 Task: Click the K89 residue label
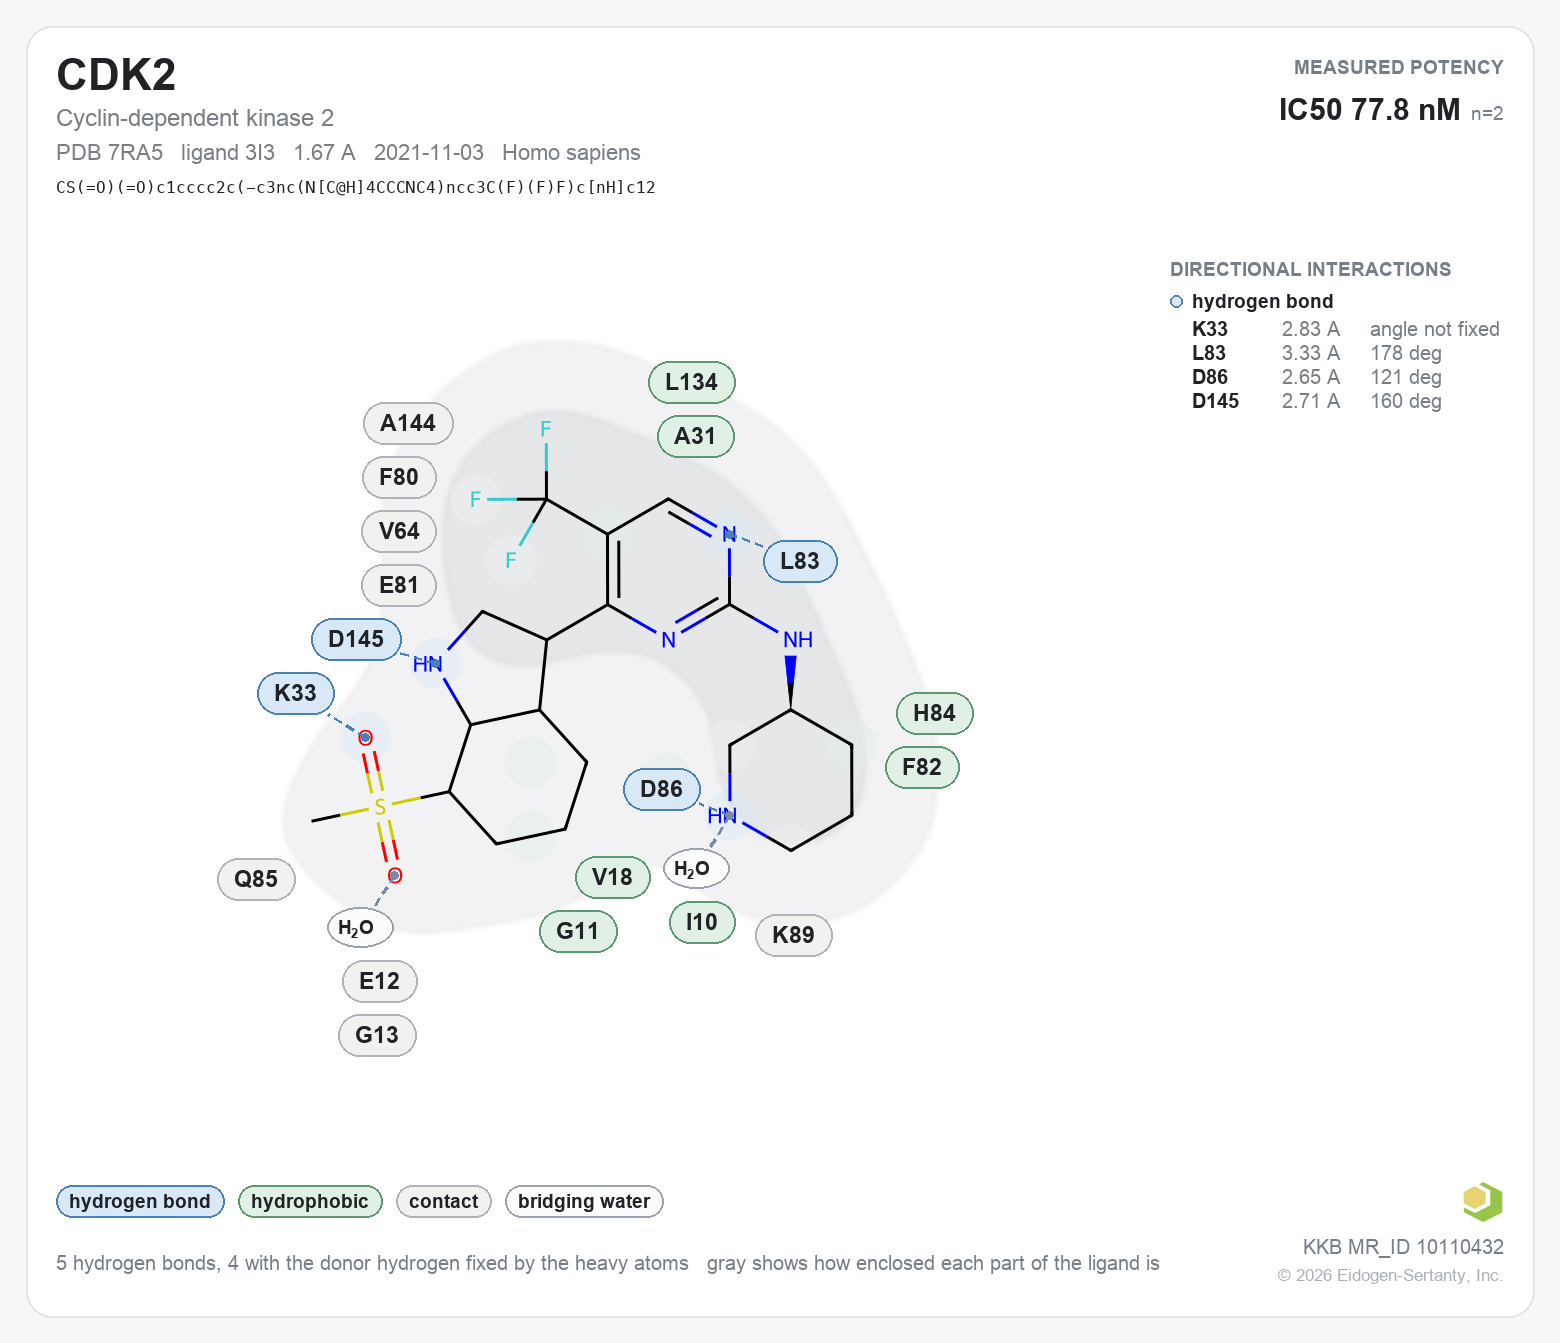click(x=794, y=935)
